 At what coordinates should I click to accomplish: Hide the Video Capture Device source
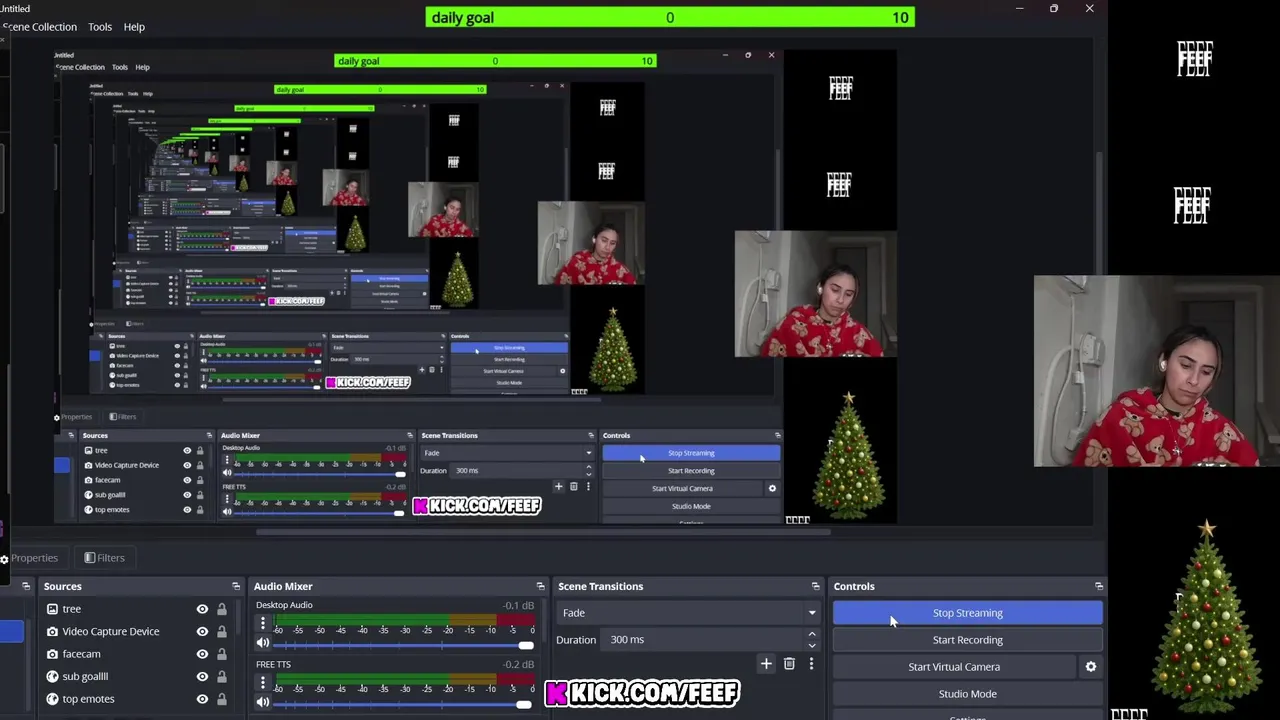coord(202,631)
